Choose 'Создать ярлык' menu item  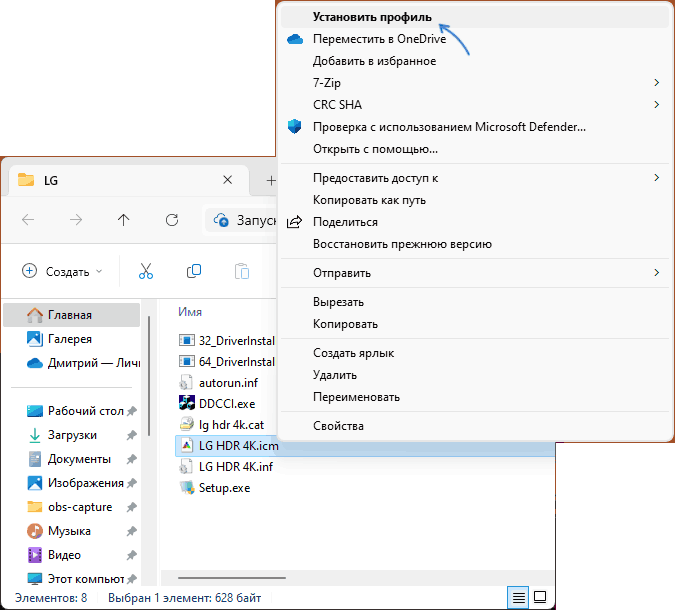coord(475,353)
